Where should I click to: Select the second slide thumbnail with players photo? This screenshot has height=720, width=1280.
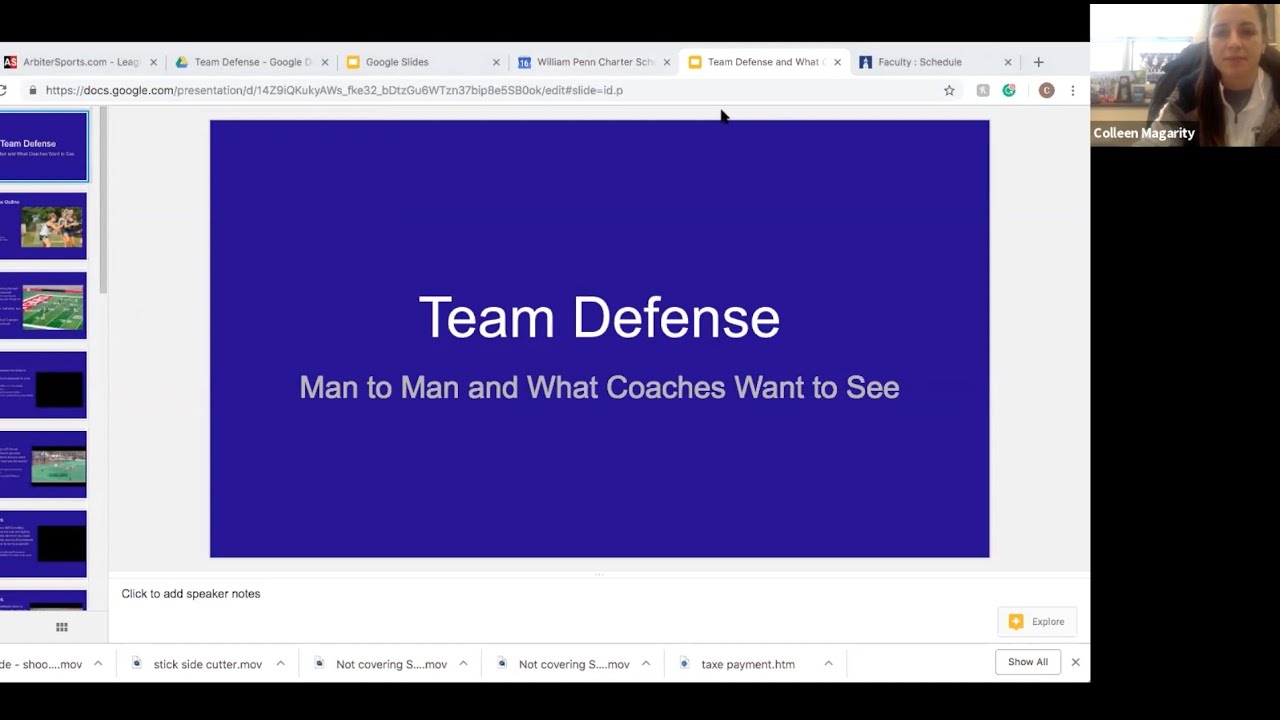(43, 226)
